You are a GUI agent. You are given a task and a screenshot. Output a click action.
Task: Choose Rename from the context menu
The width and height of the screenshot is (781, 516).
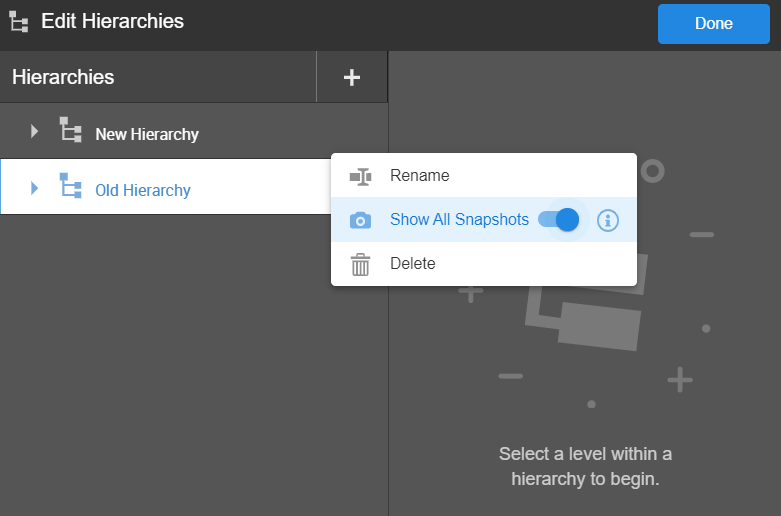click(419, 176)
